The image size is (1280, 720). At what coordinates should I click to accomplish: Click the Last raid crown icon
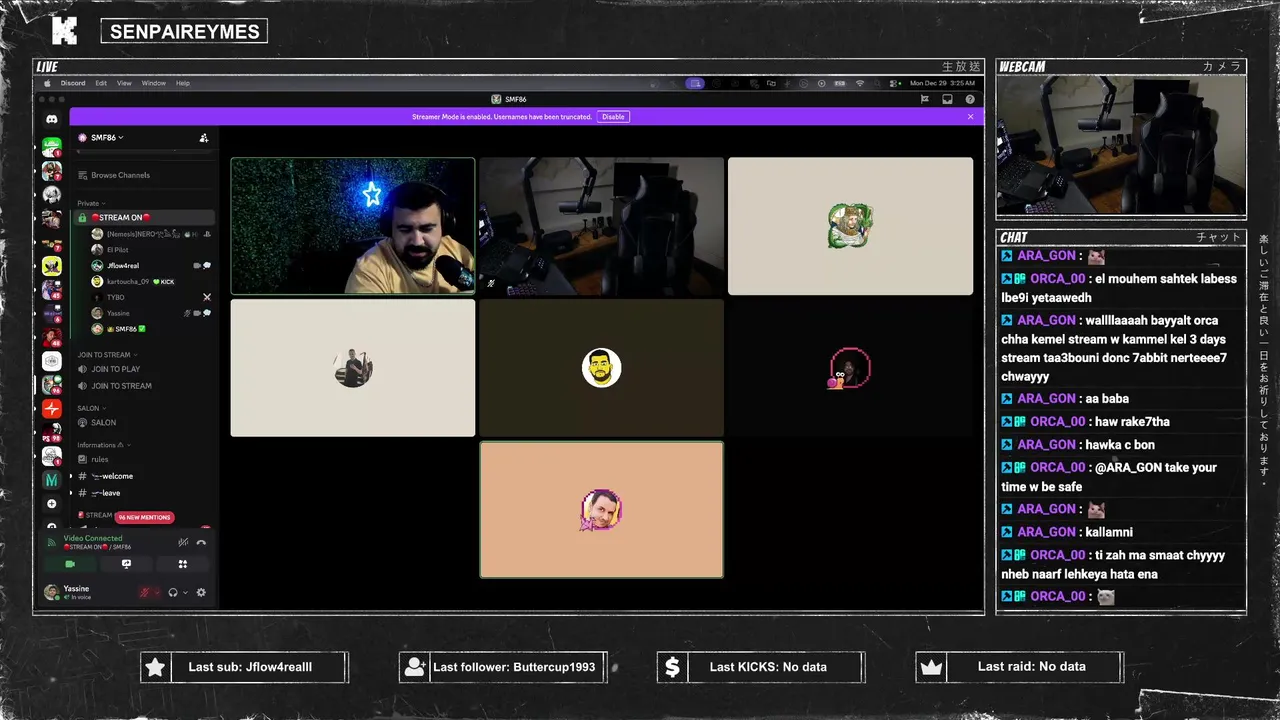tap(931, 667)
